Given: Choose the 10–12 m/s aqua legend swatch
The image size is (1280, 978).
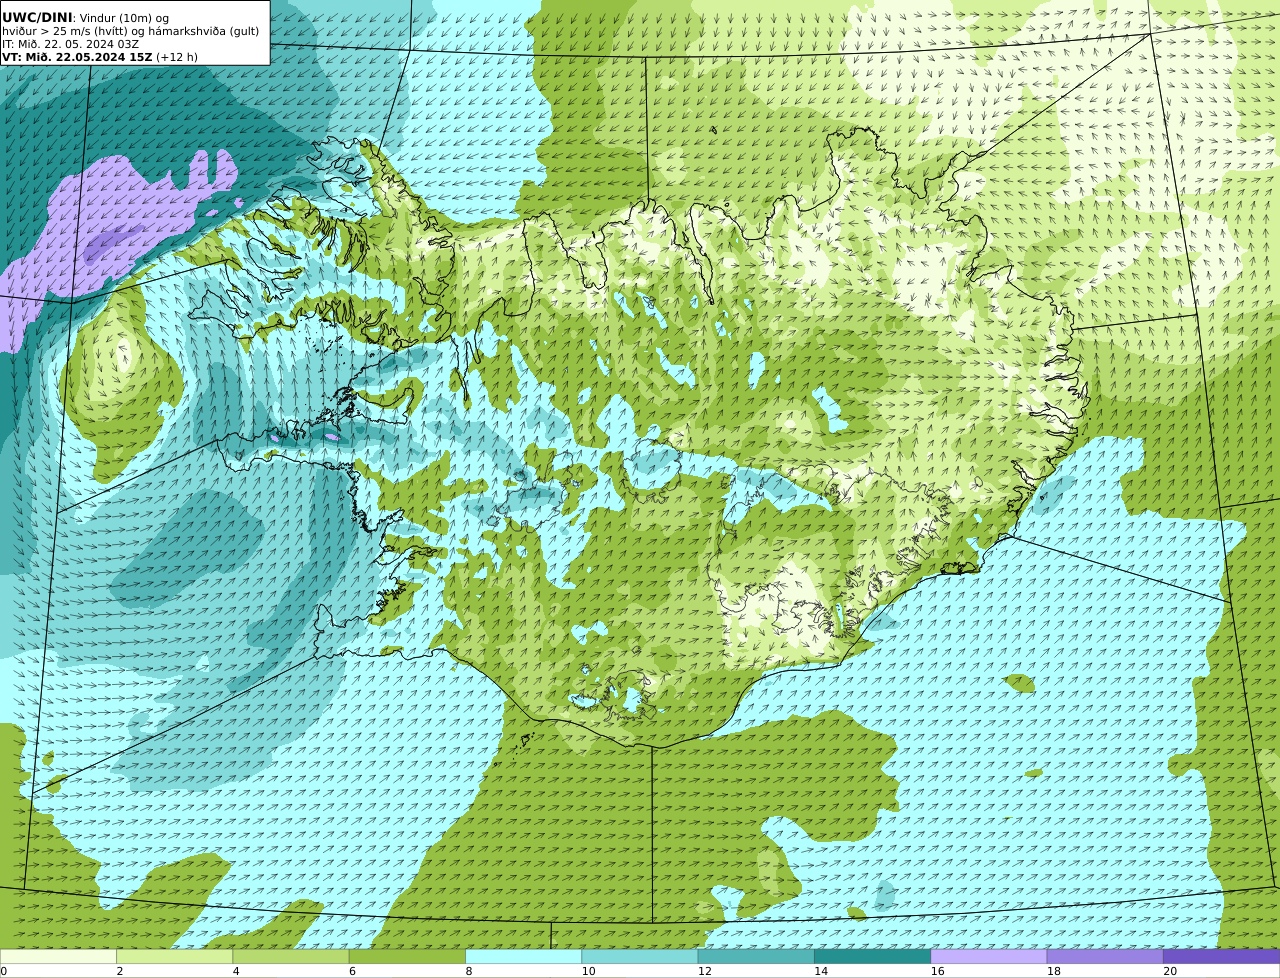Looking at the screenshot, I should (x=640, y=956).
